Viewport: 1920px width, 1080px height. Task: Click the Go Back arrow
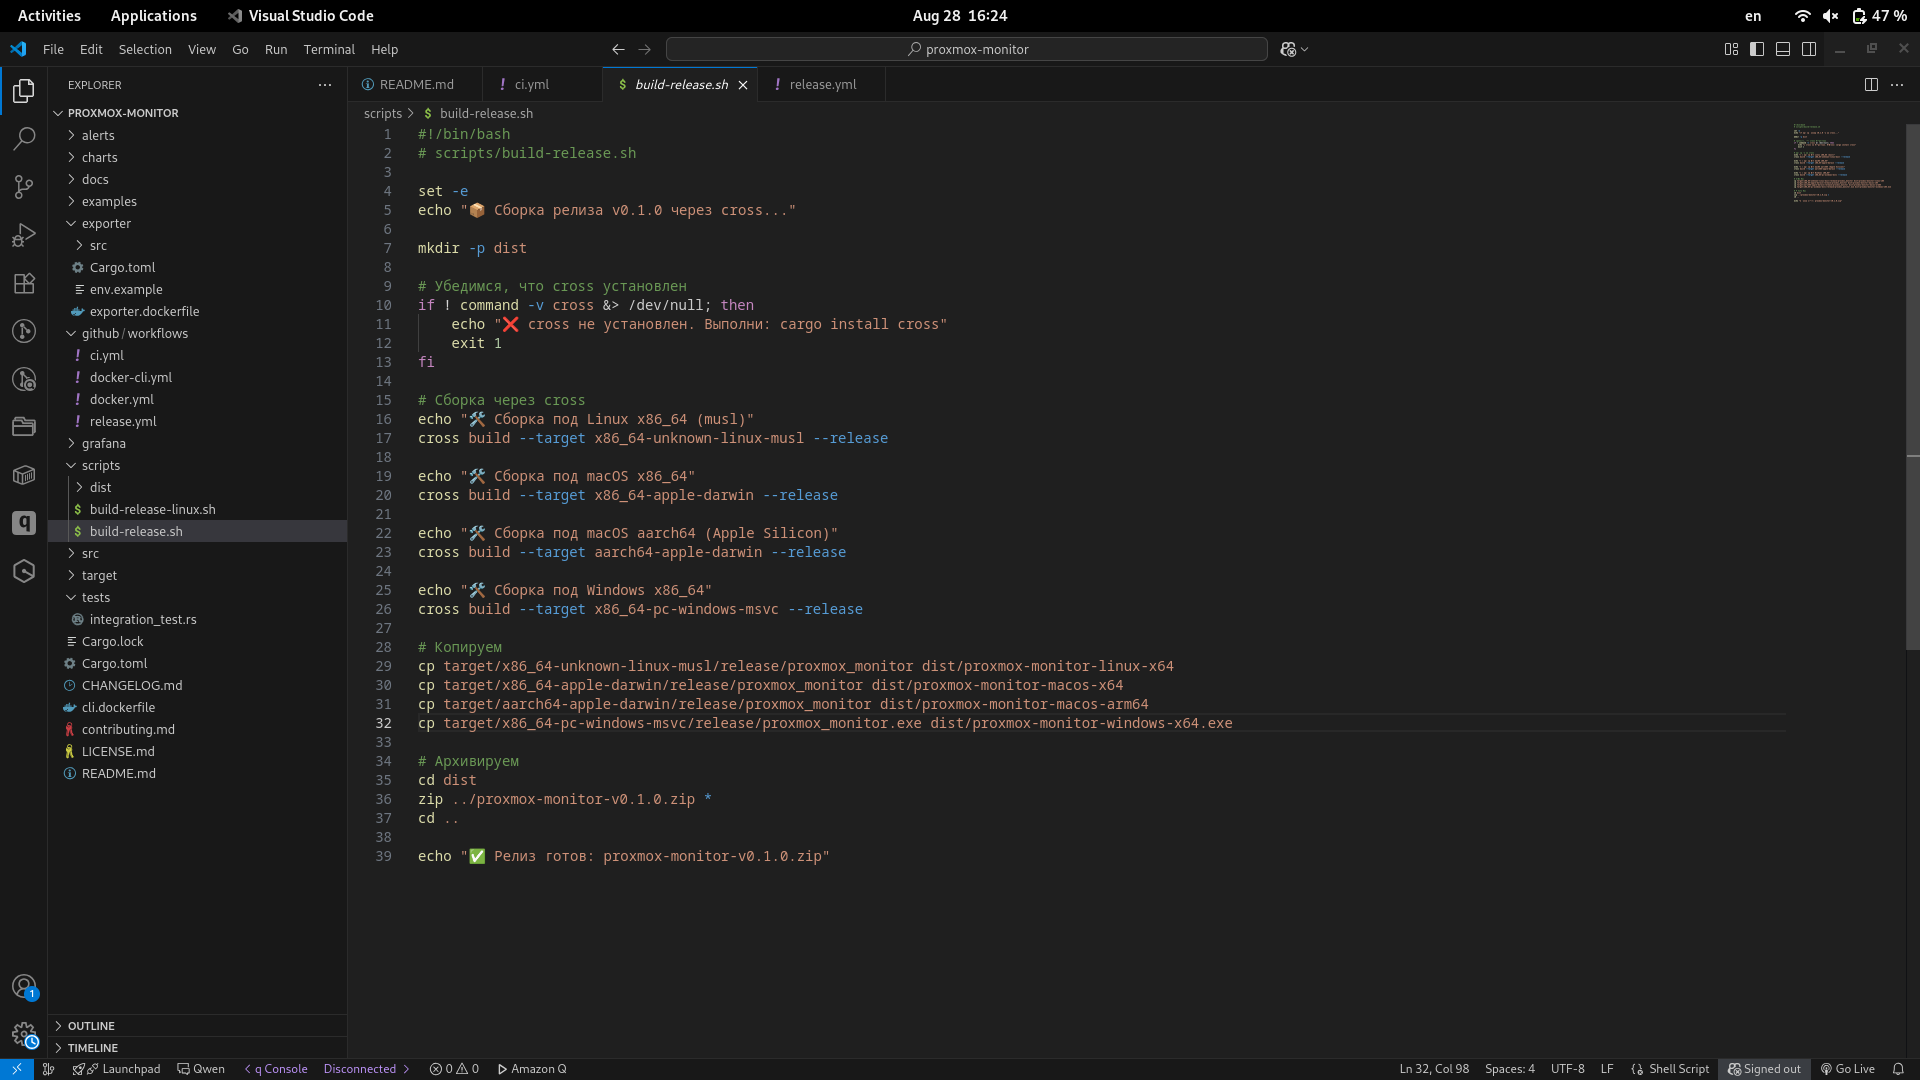618,49
